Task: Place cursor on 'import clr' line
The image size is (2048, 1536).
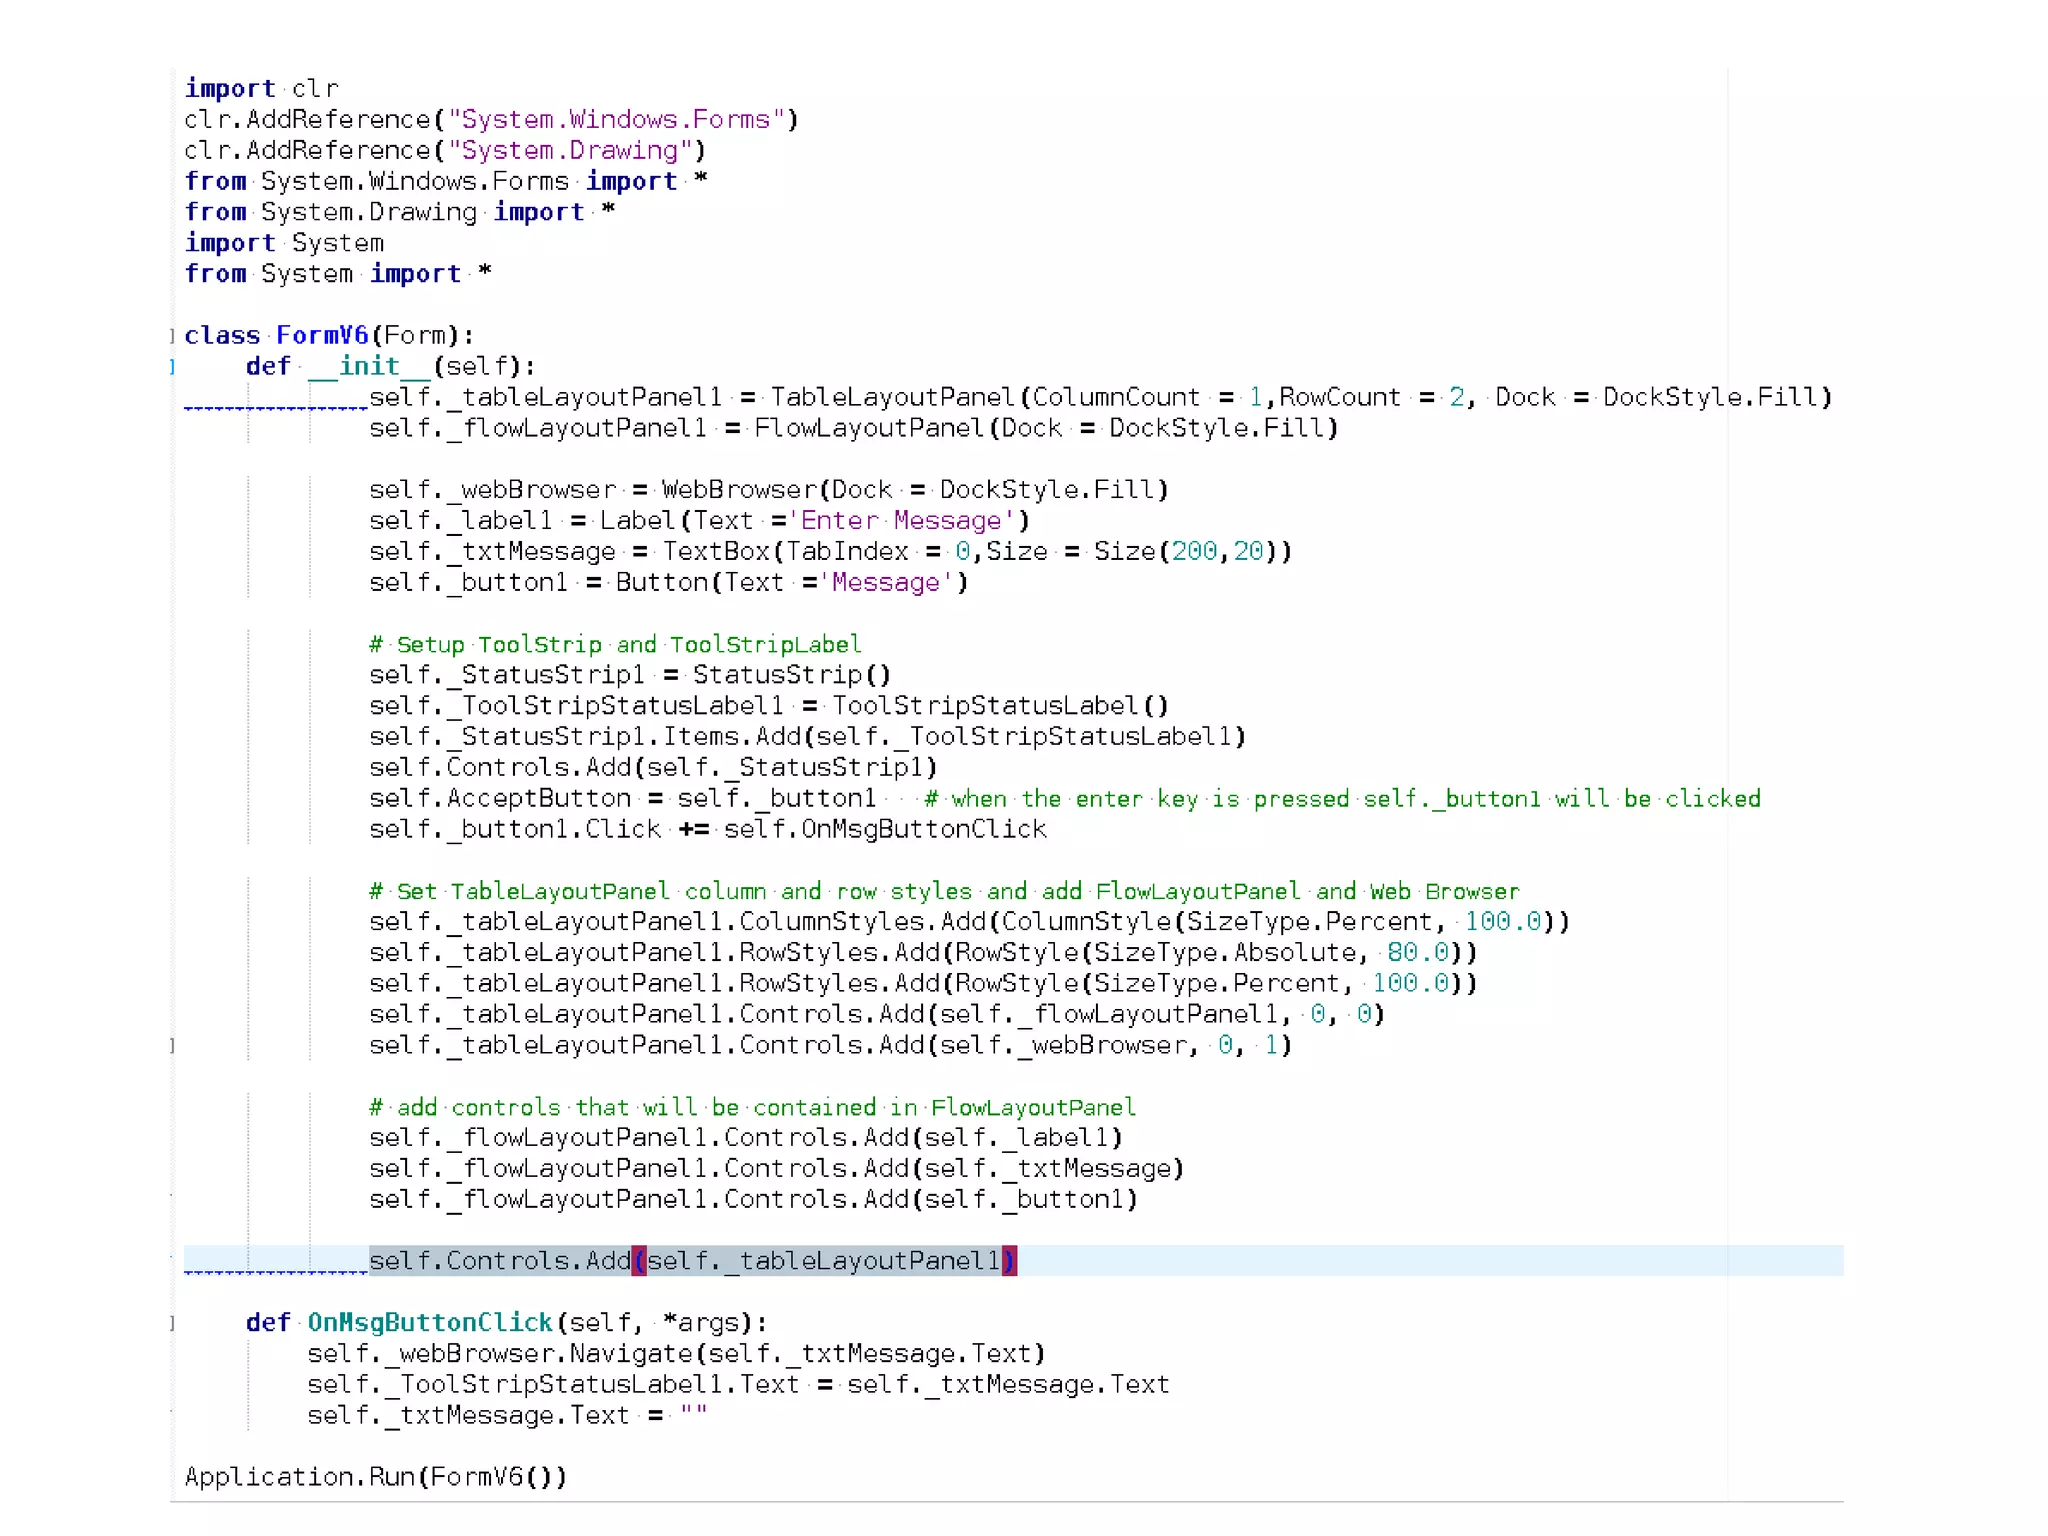Action: click(261, 89)
